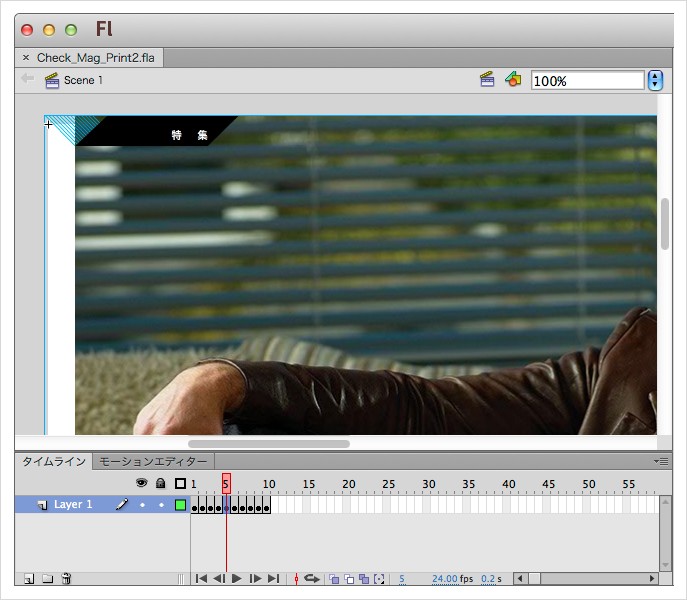Open the zoom level stepper dropdown
Image resolution: width=687 pixels, height=600 pixels.
tap(655, 81)
